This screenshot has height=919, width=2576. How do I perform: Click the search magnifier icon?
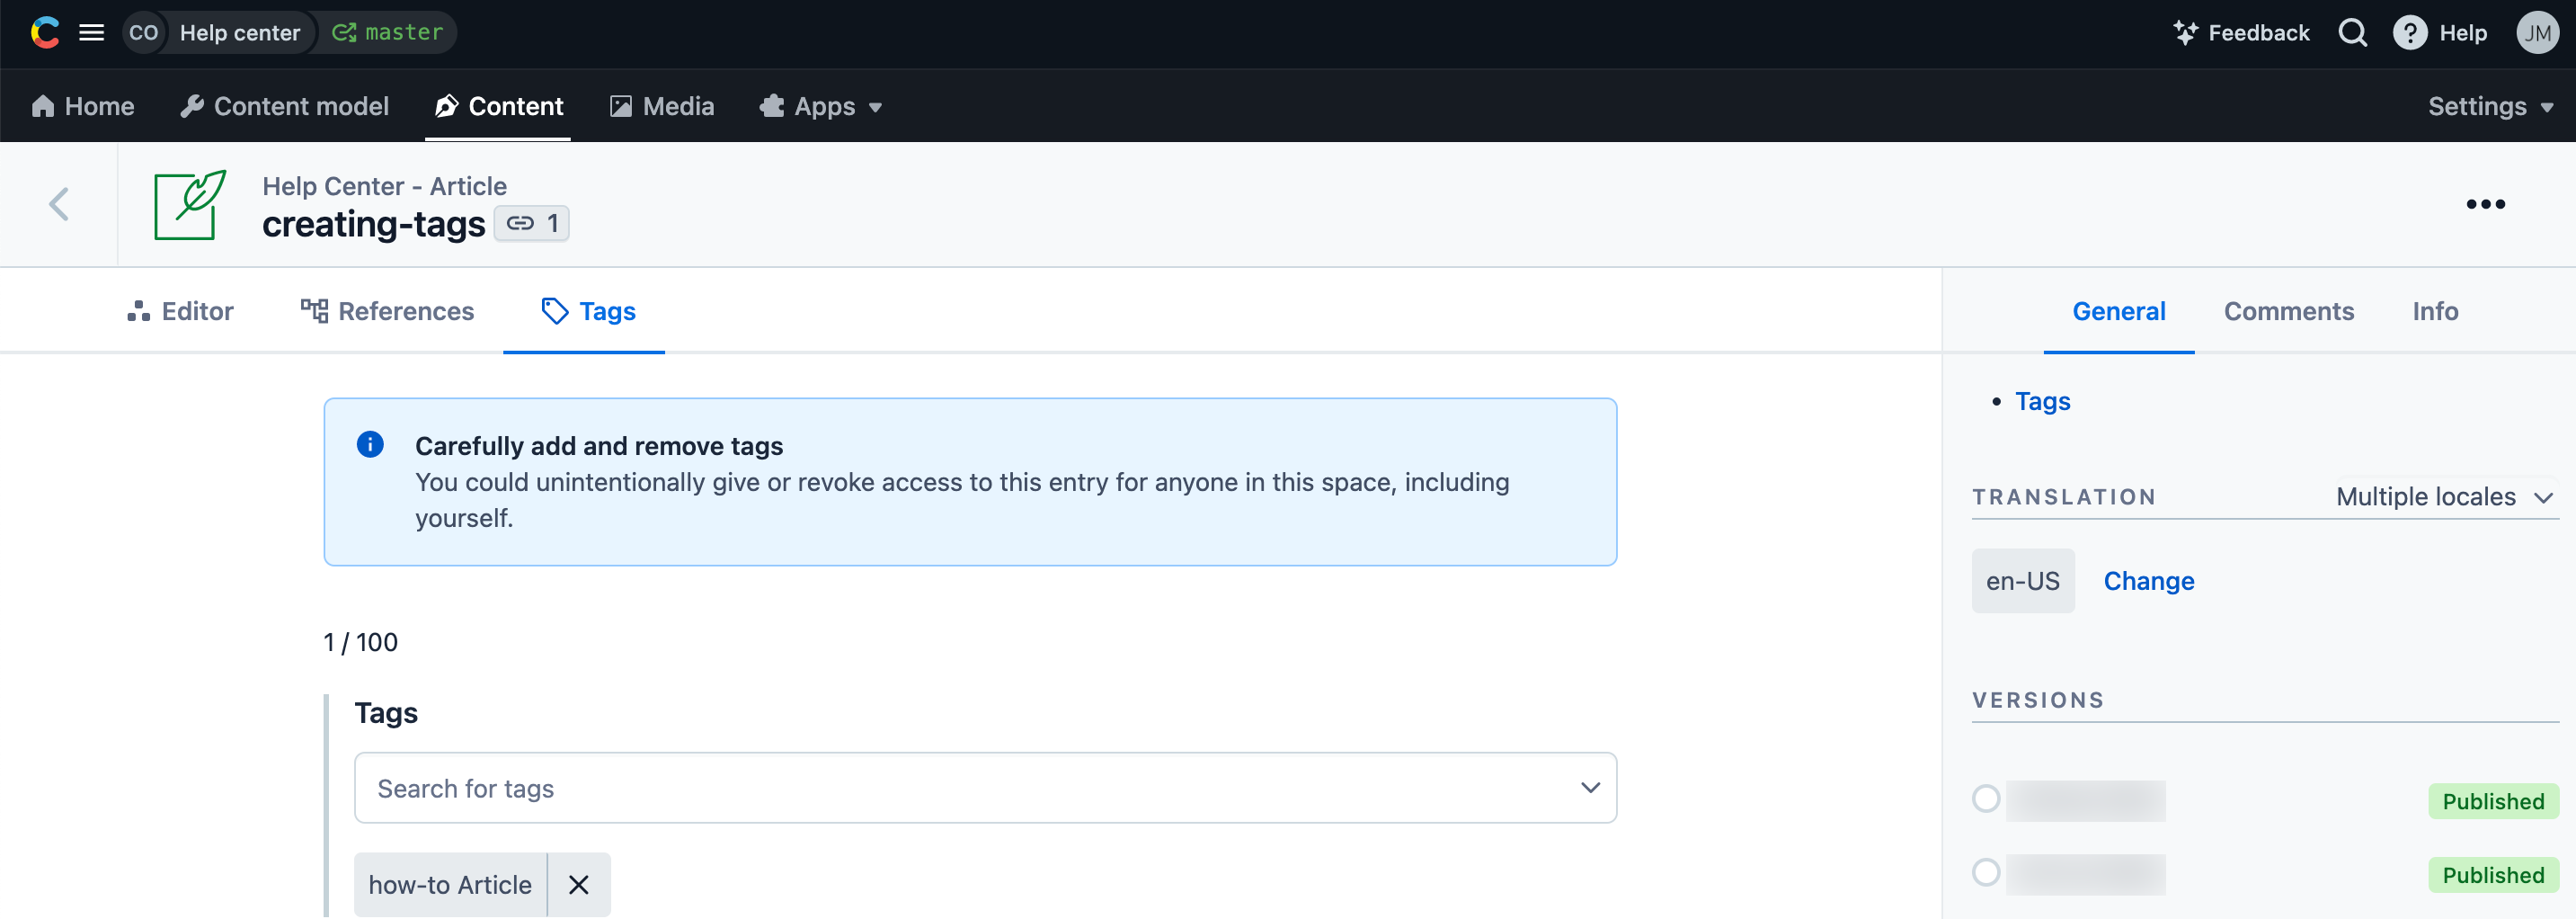click(2352, 33)
